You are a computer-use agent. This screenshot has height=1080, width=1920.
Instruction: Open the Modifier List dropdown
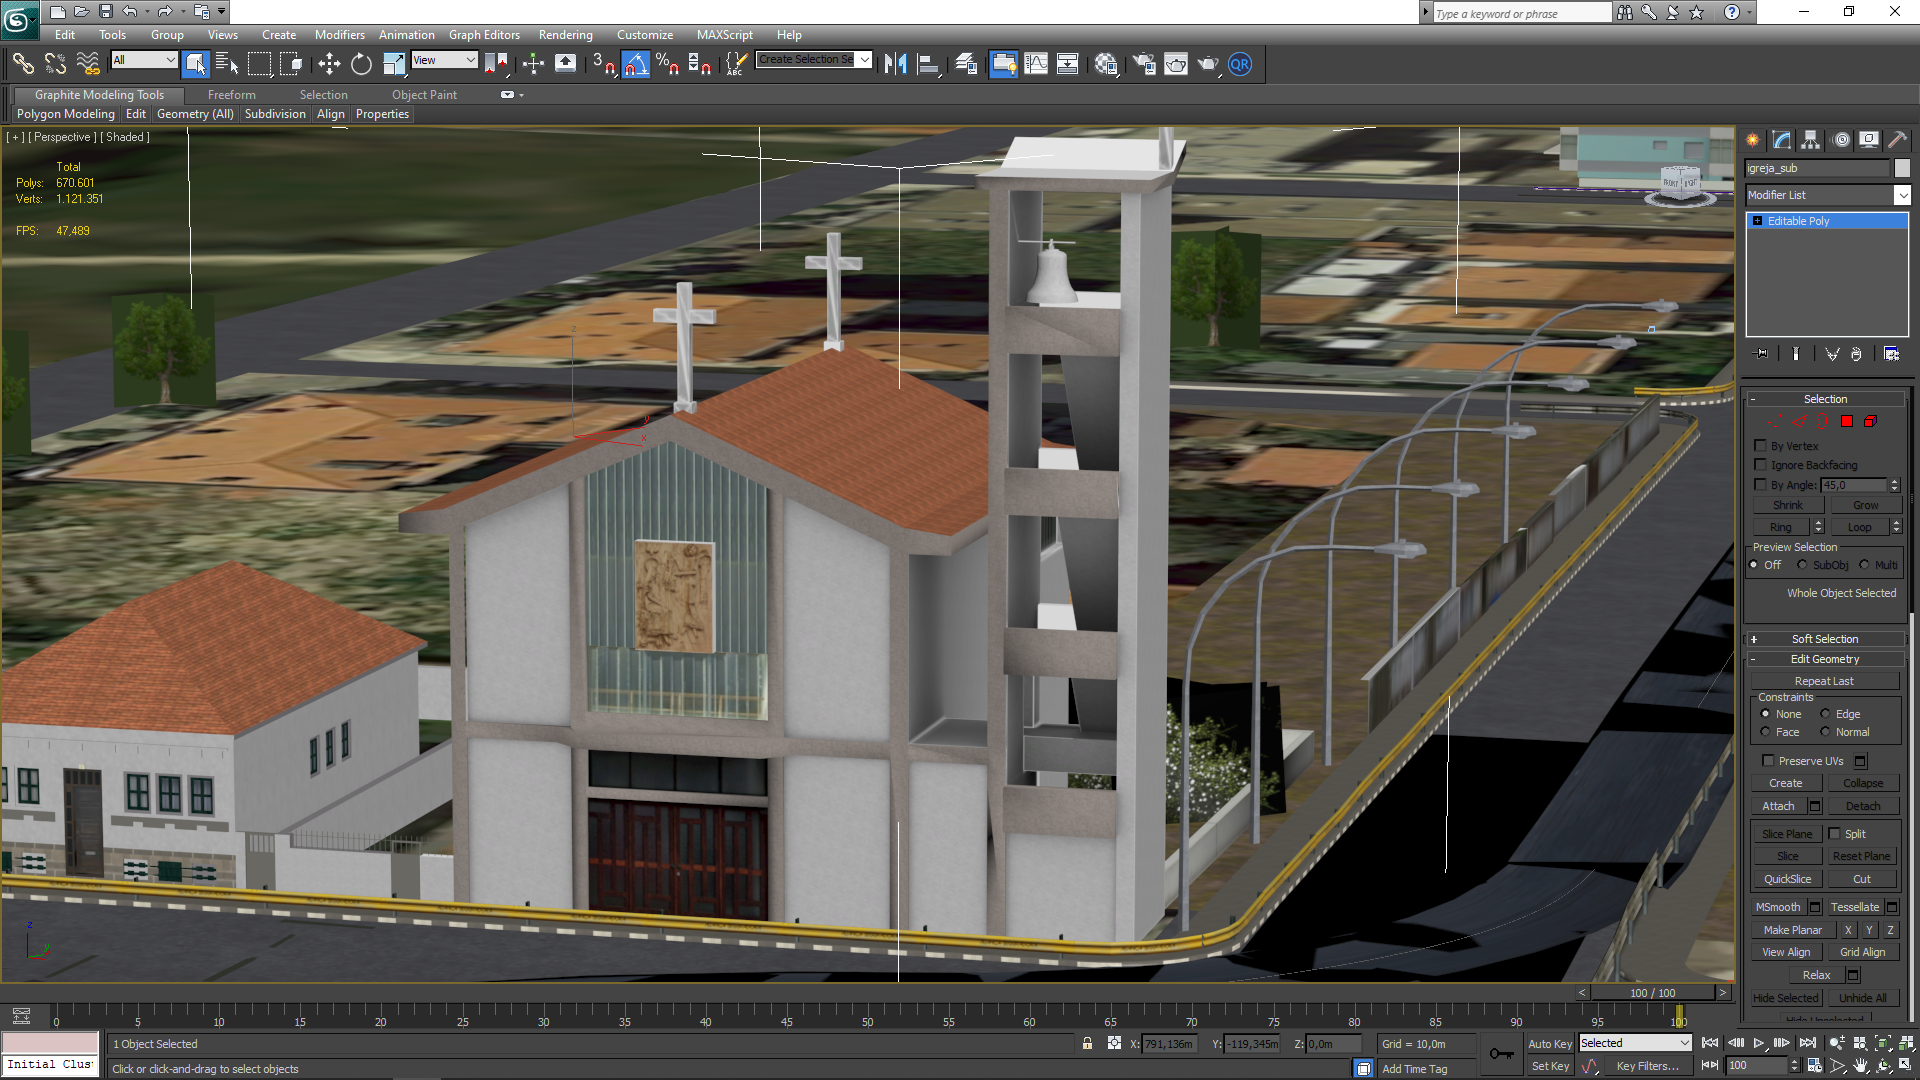tap(1828, 195)
